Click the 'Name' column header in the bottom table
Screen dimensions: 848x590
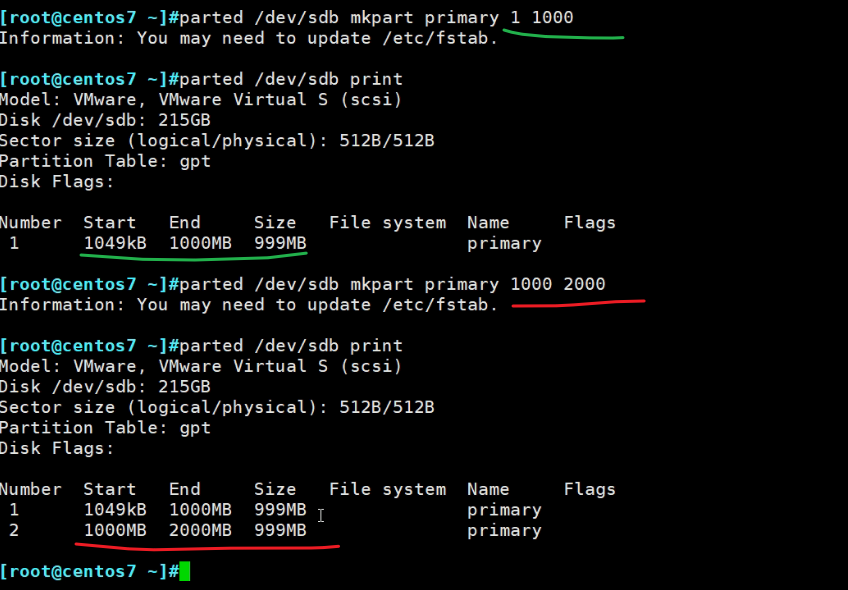[x=488, y=489]
